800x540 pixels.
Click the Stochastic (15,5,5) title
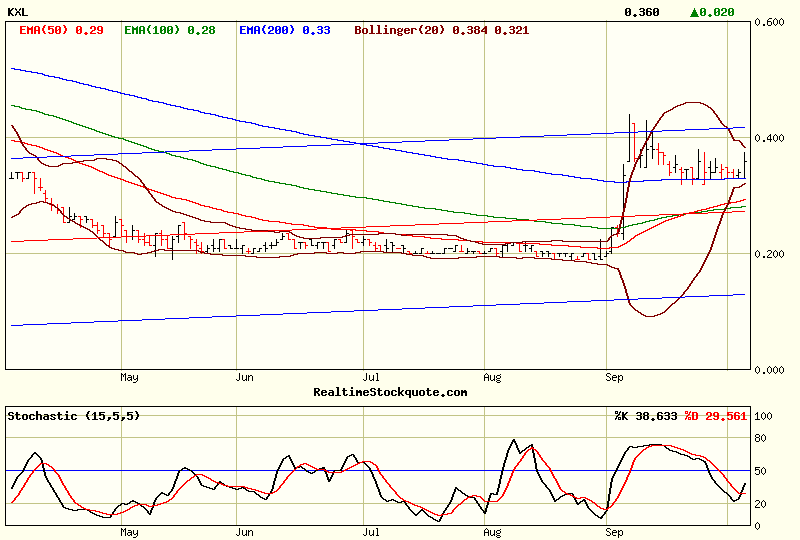(73, 416)
